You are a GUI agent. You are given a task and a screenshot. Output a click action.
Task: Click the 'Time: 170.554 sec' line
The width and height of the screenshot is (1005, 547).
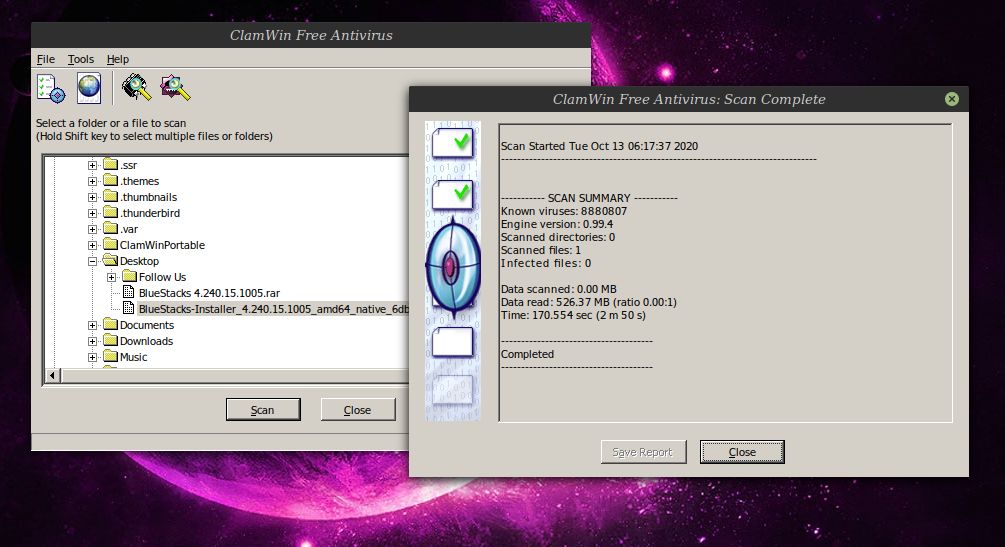coord(573,315)
